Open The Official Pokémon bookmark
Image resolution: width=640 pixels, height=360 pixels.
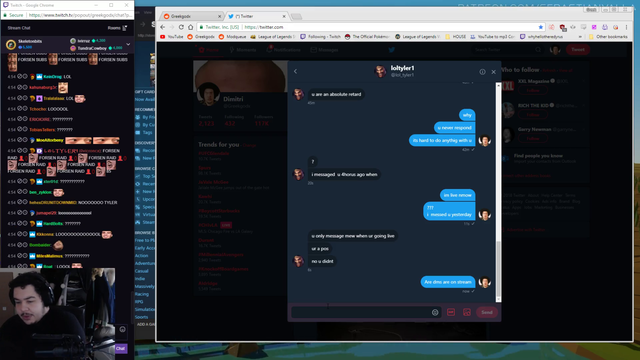click(x=367, y=37)
